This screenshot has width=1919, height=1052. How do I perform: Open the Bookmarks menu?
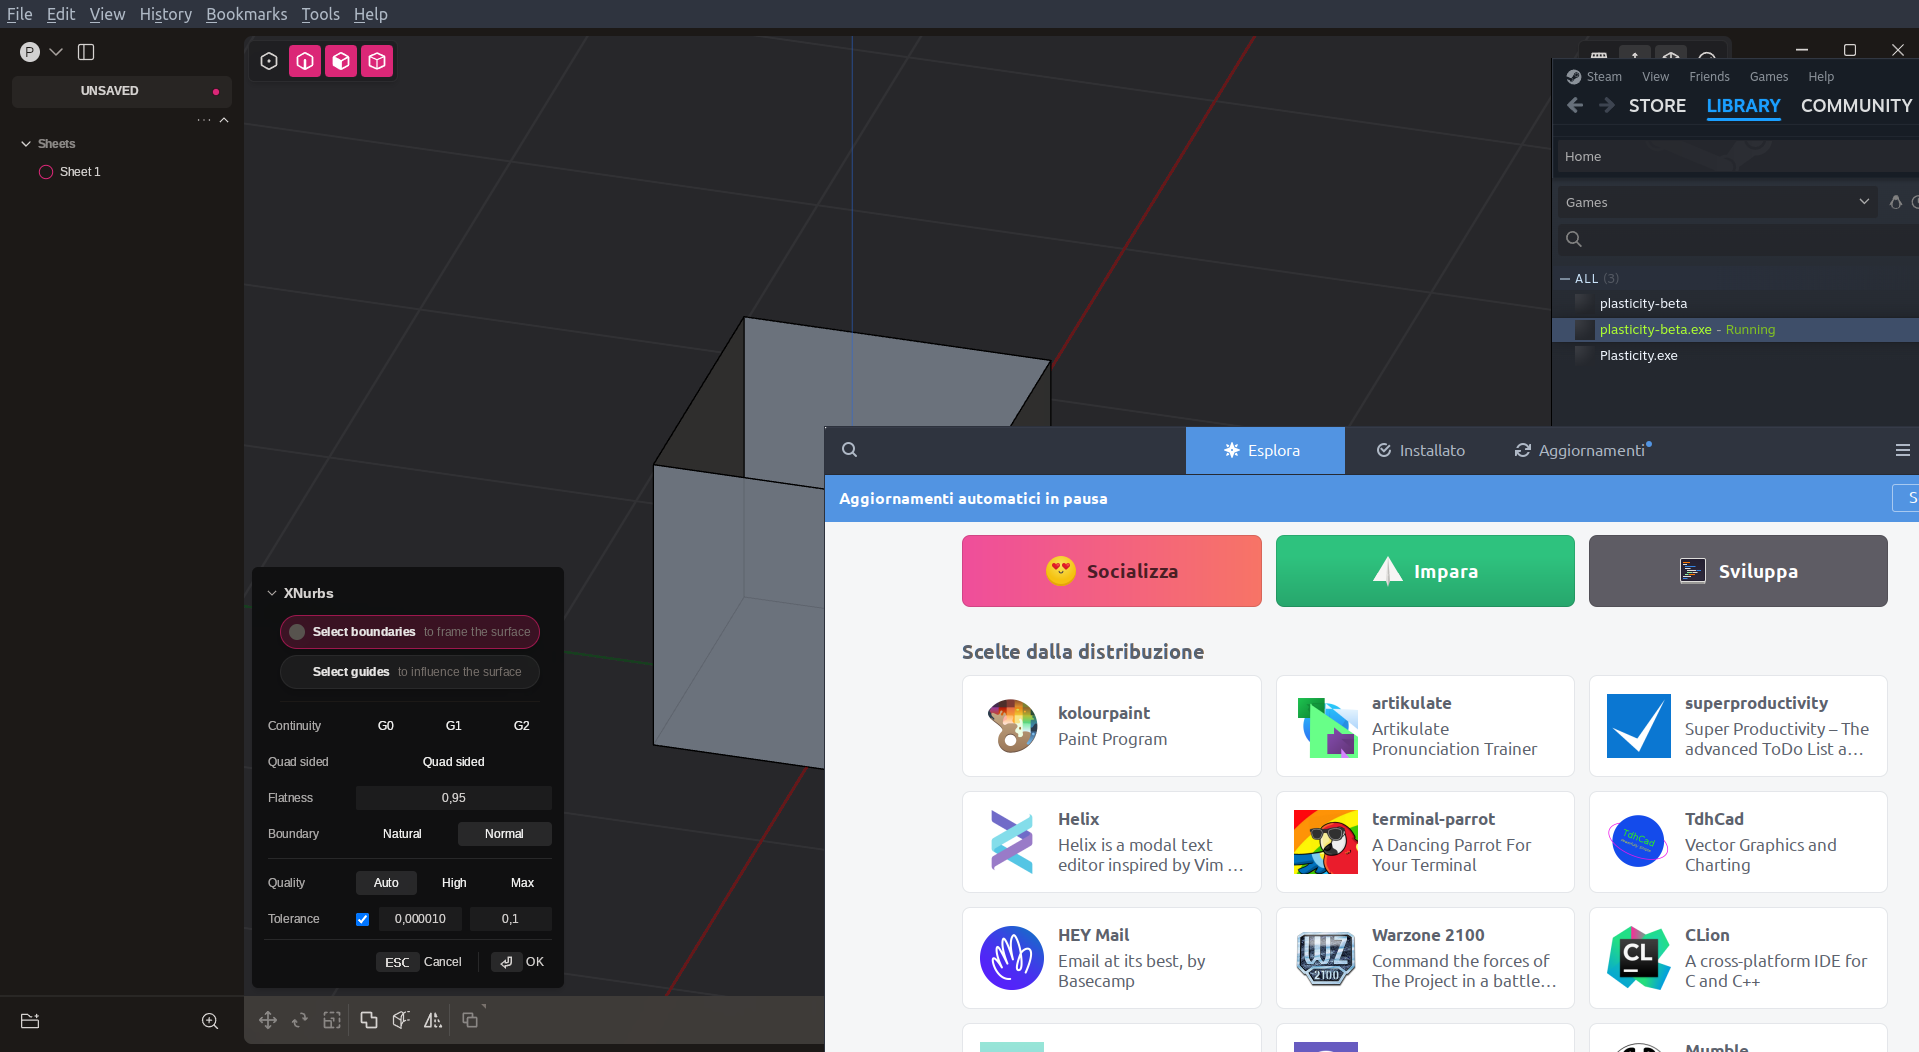coord(246,14)
